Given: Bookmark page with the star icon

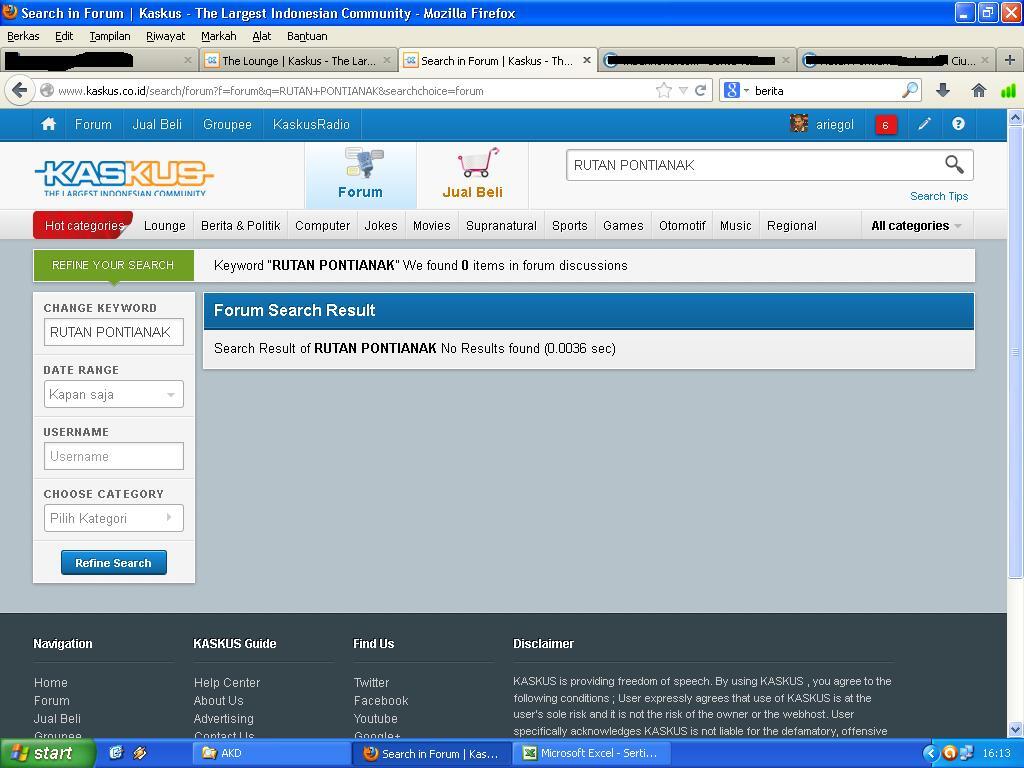Looking at the screenshot, I should (664, 90).
